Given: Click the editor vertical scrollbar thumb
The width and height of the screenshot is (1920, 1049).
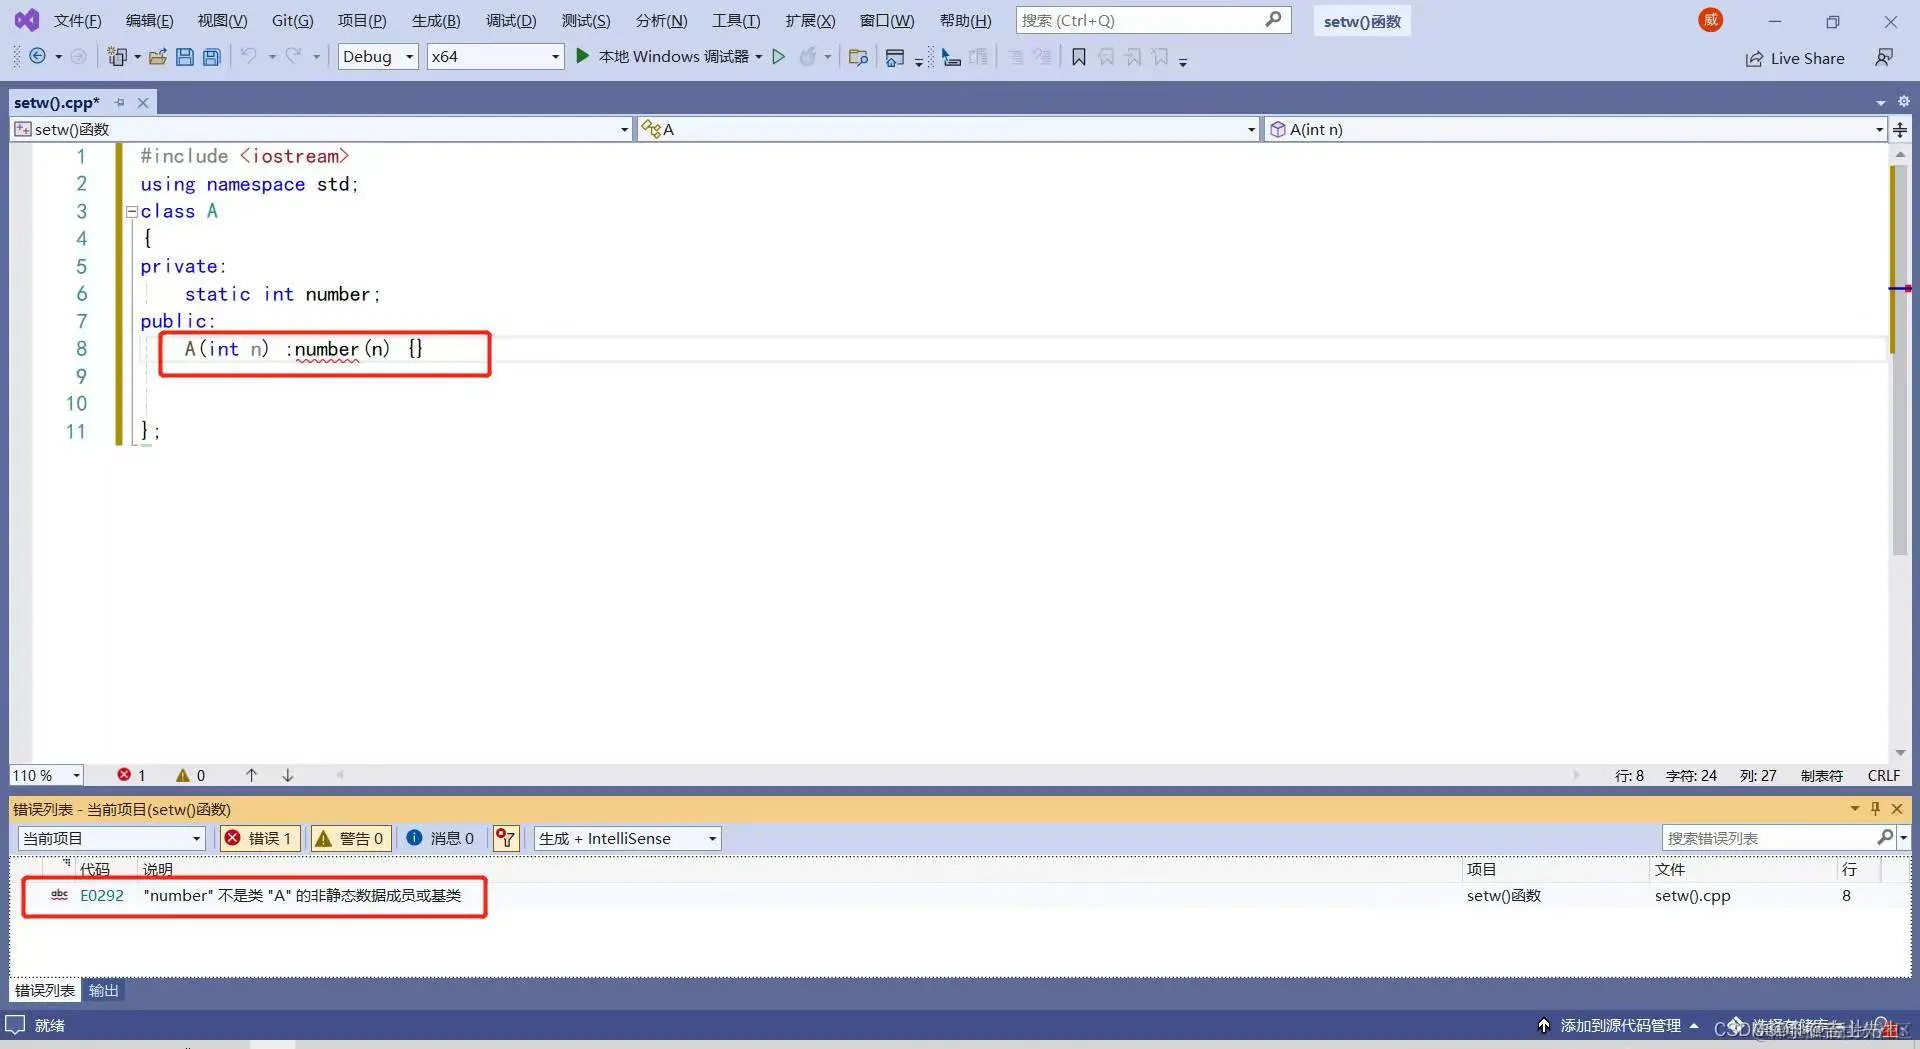Looking at the screenshot, I should (1899, 360).
